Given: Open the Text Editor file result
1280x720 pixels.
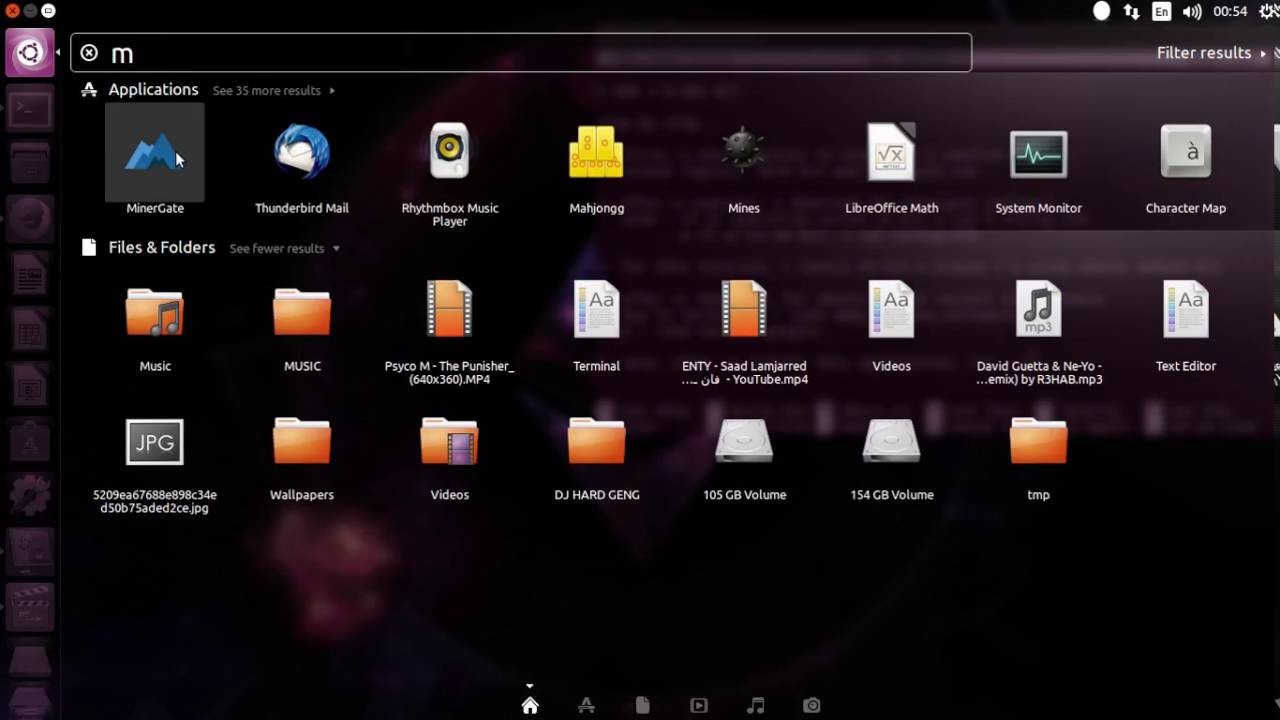Looking at the screenshot, I should 1186,312.
